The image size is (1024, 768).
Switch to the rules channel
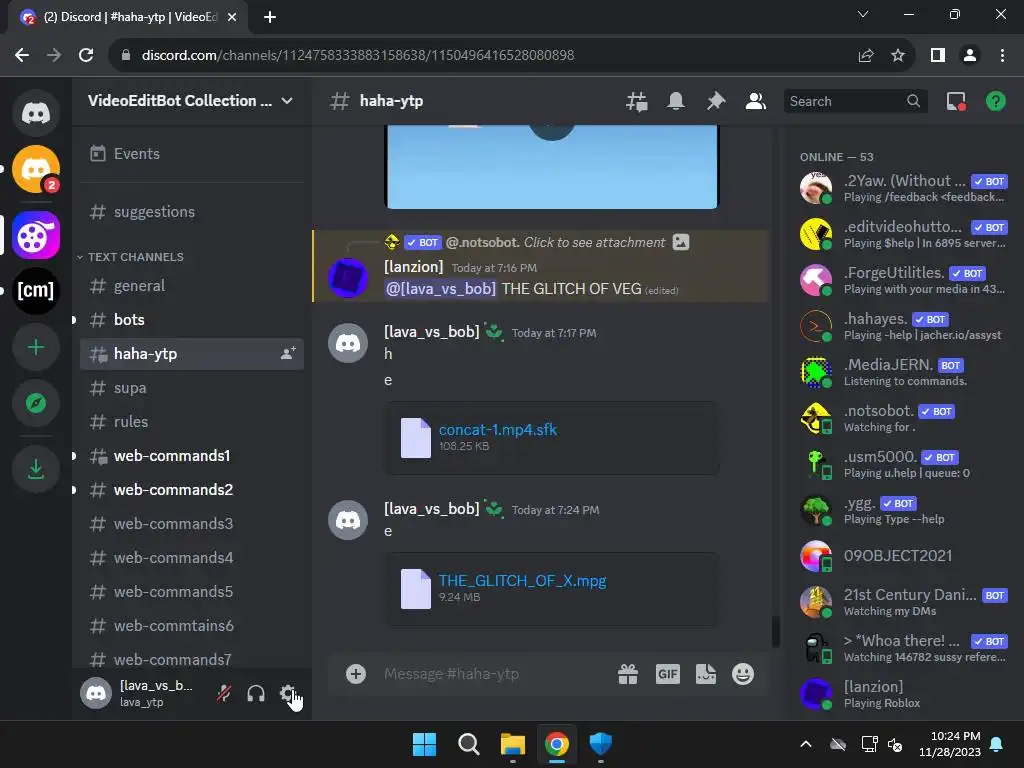[x=191, y=421]
